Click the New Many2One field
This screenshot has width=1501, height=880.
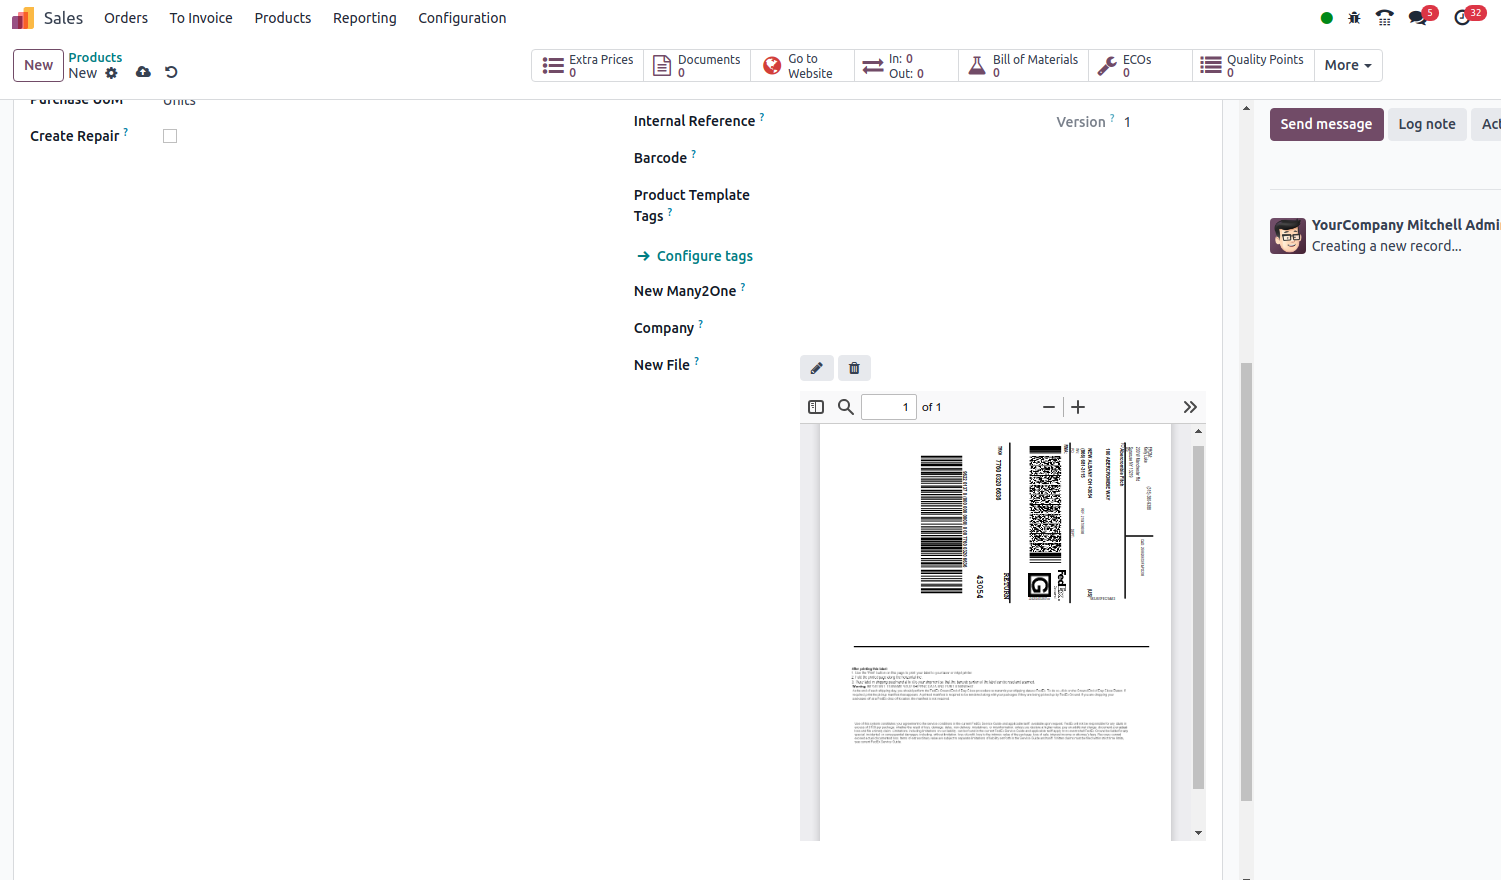tap(1003, 291)
